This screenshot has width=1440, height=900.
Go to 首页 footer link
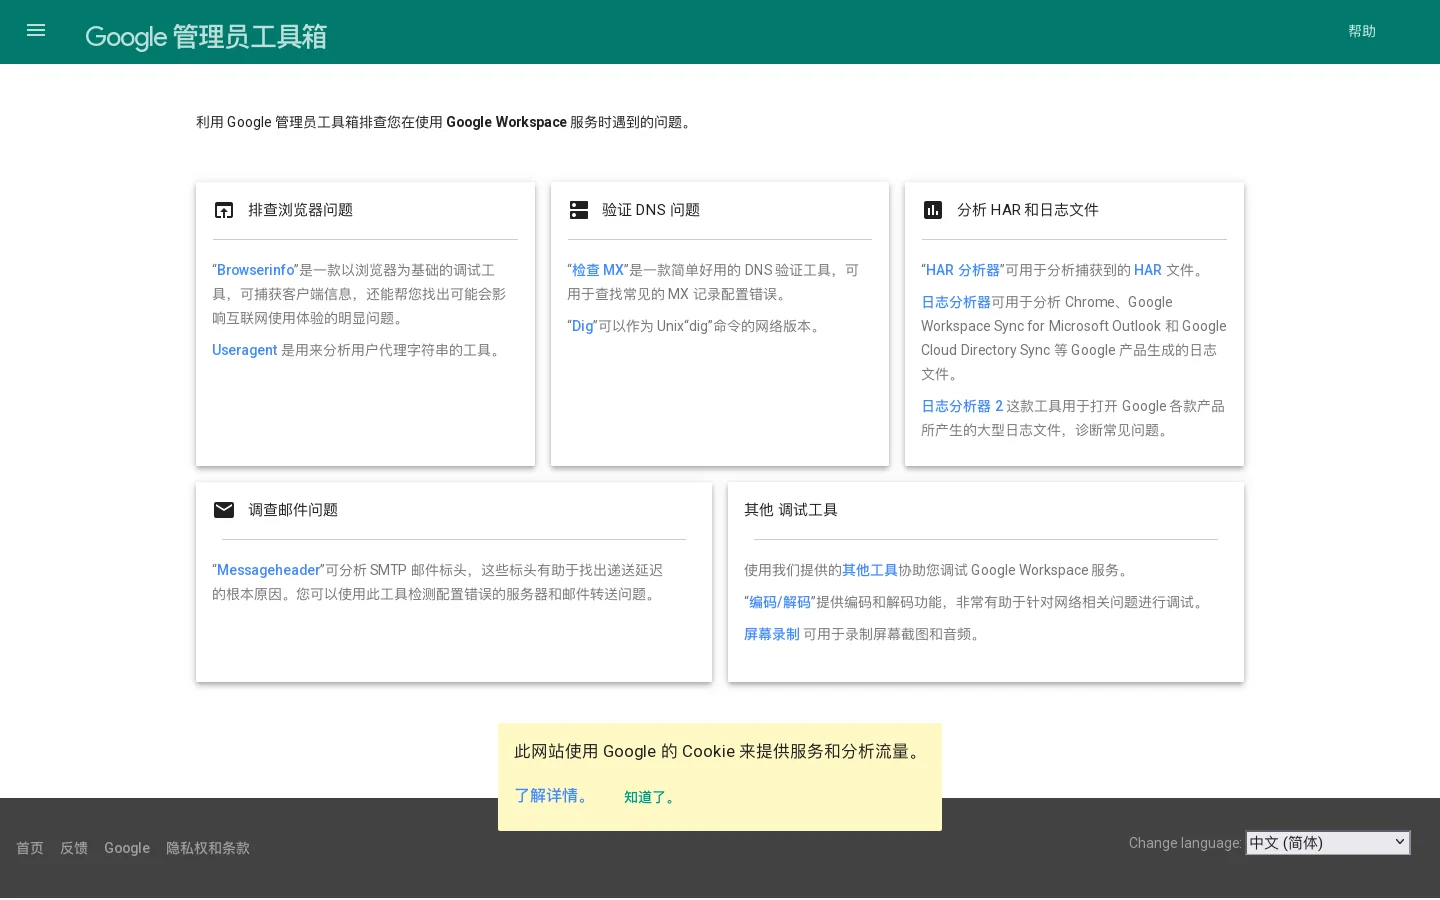coord(30,848)
